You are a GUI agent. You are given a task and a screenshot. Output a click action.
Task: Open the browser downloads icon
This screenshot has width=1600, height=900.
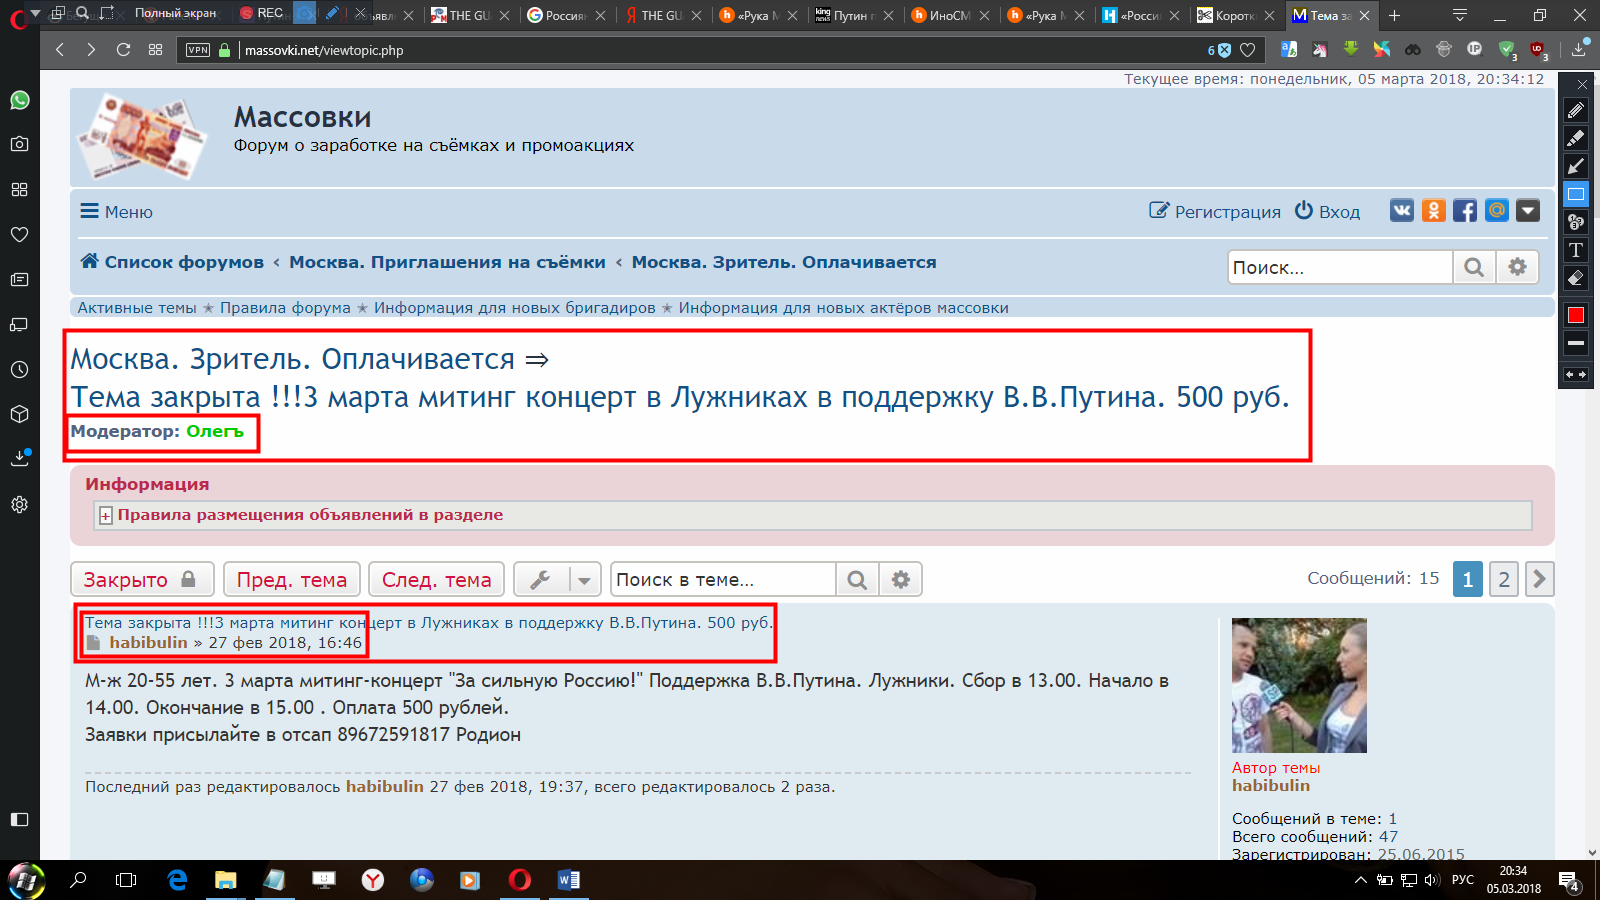[1579, 49]
